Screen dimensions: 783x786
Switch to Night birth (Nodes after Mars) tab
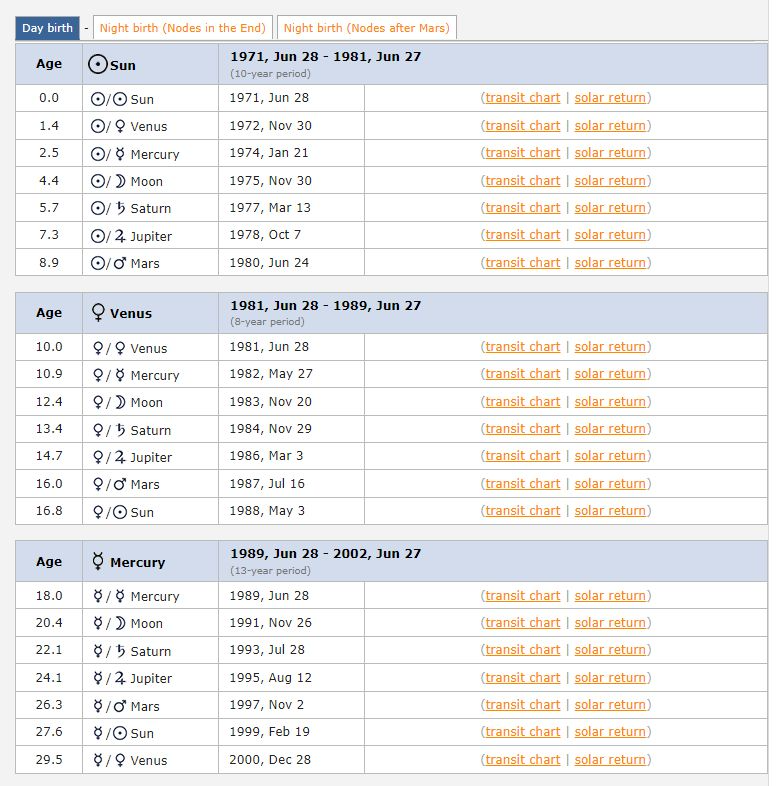(x=367, y=28)
